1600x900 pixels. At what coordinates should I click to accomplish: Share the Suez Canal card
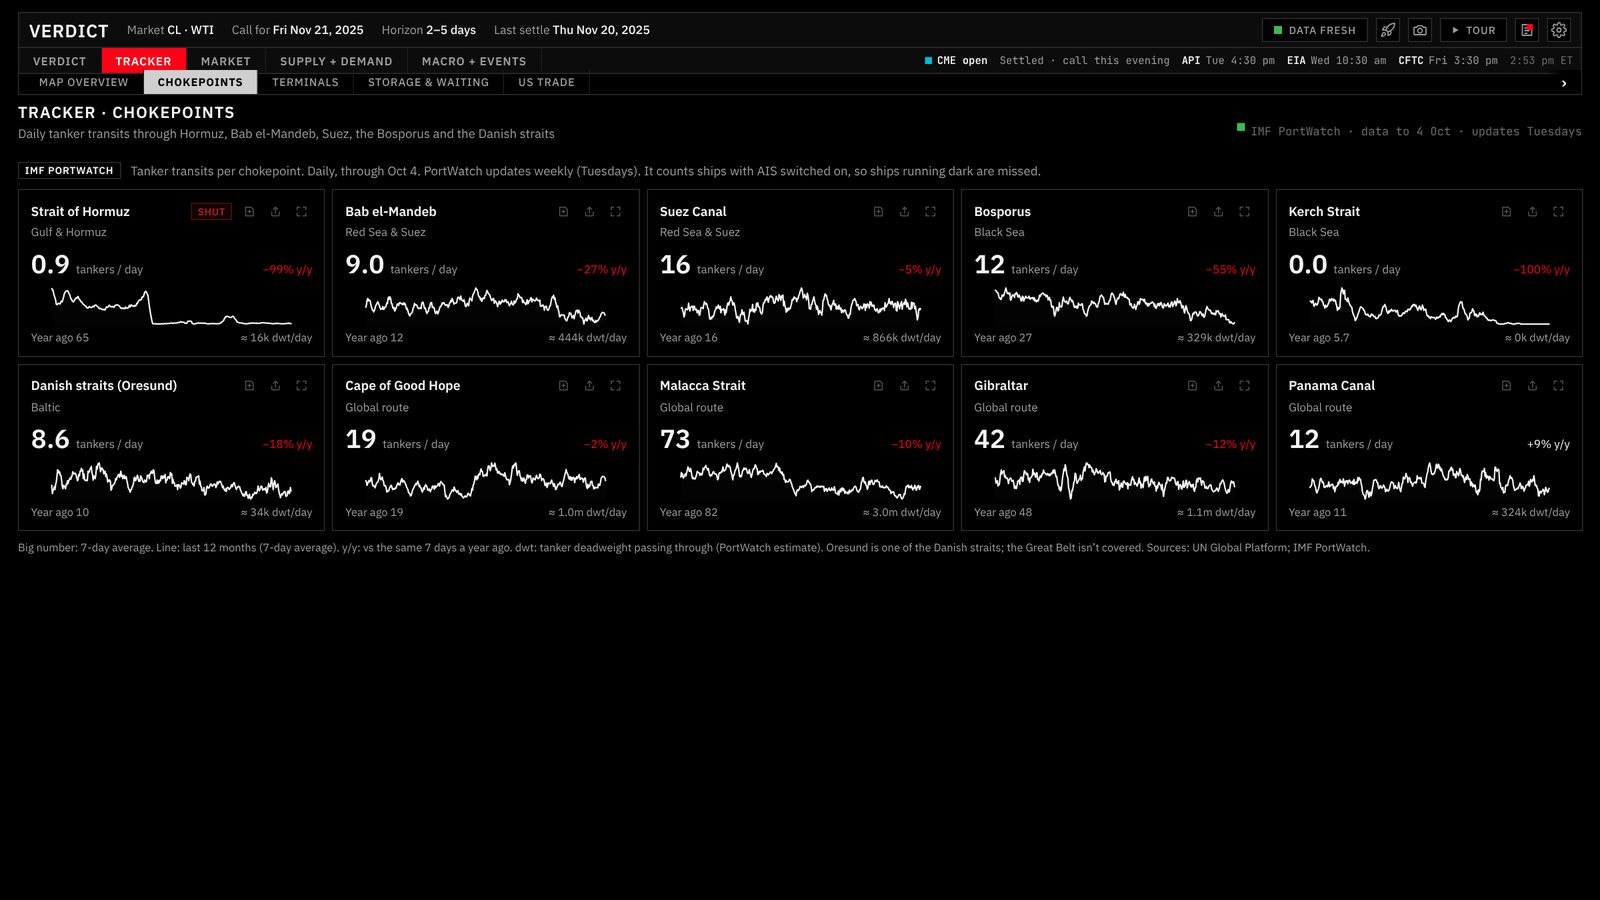coord(904,212)
